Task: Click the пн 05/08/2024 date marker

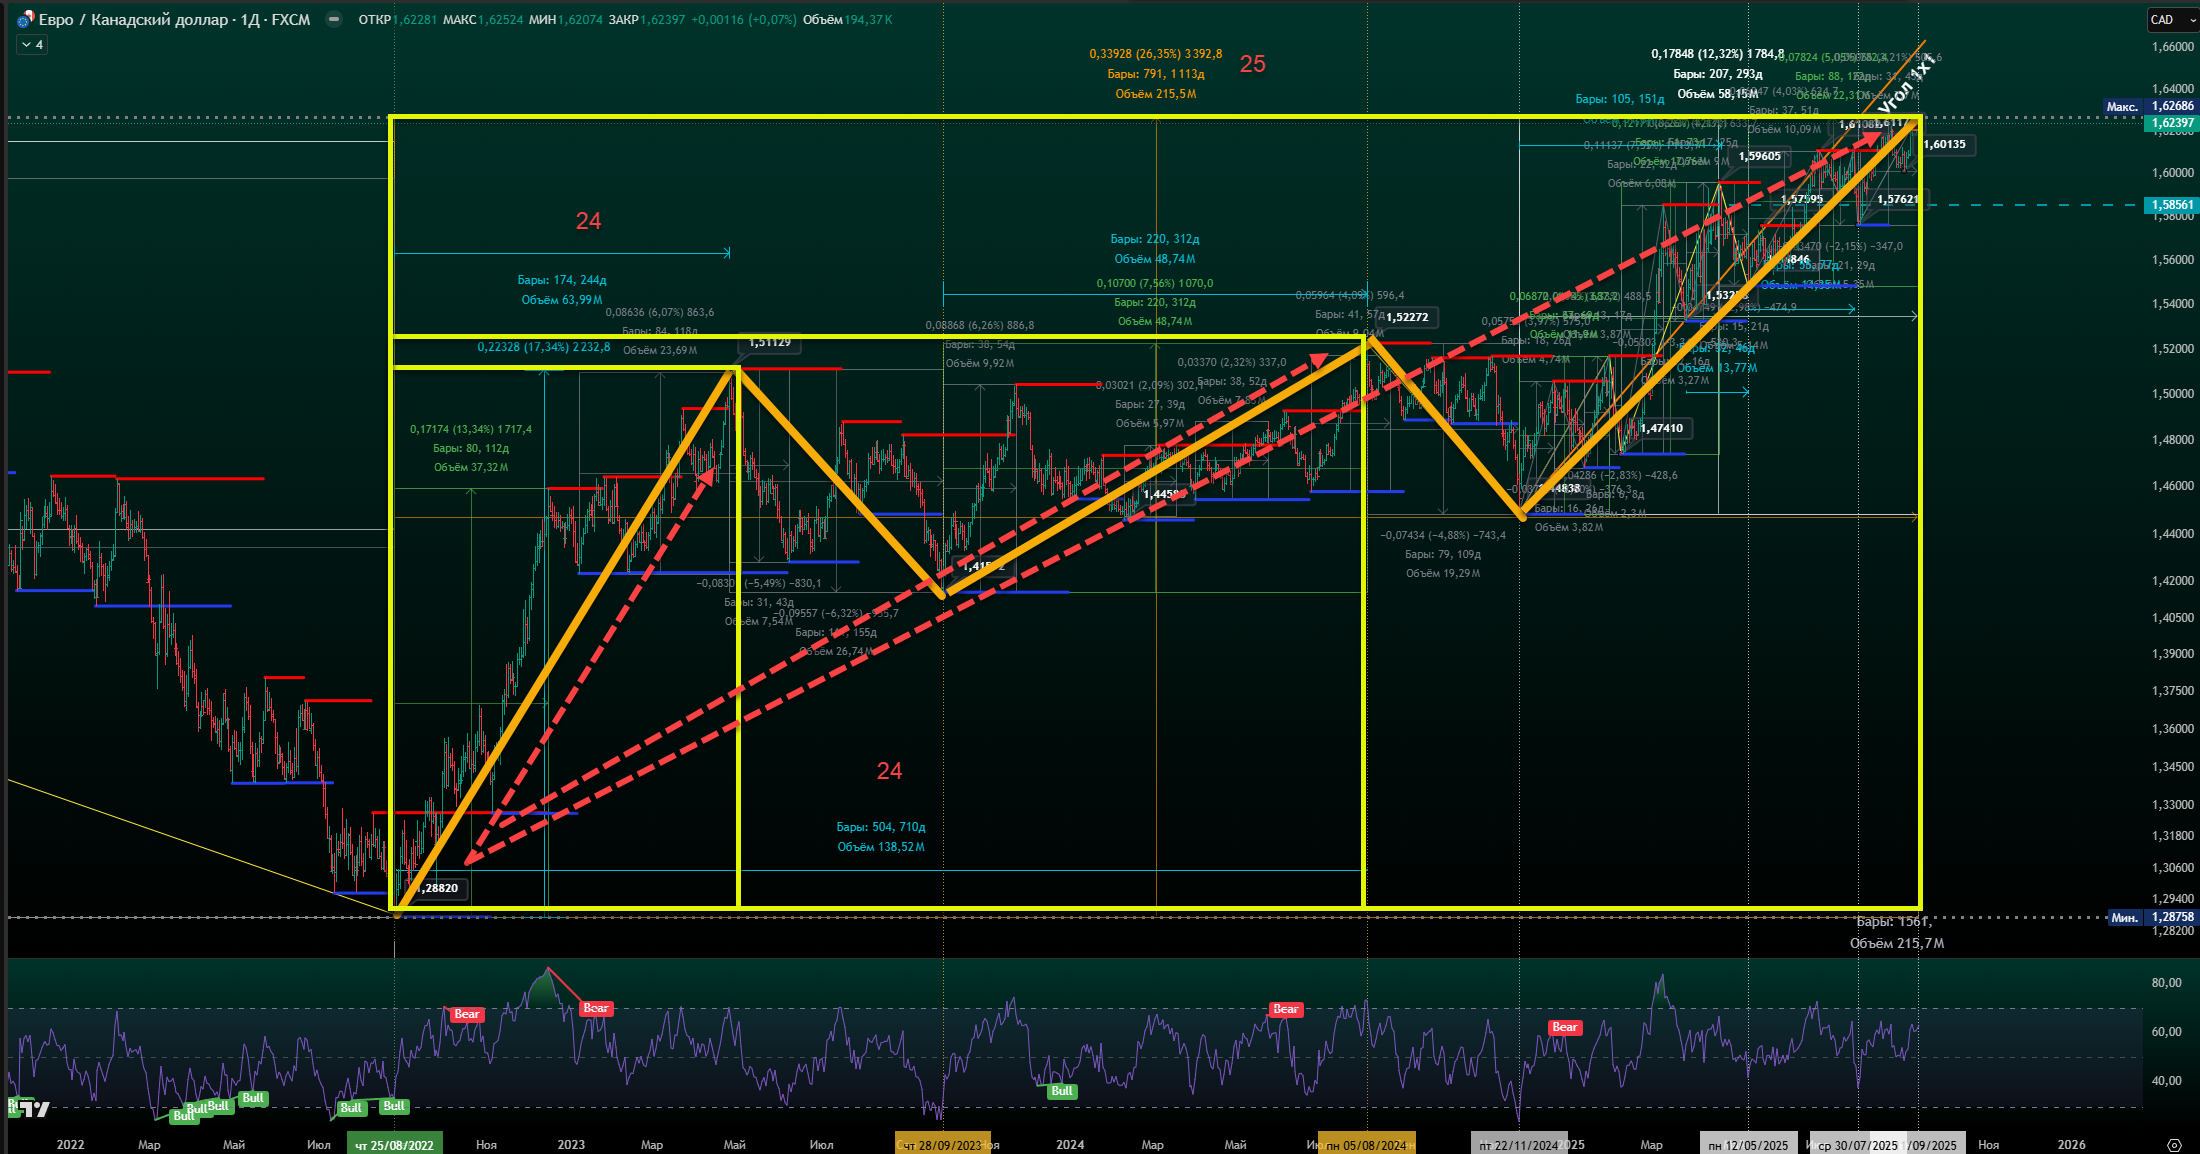Action: [x=1366, y=1145]
